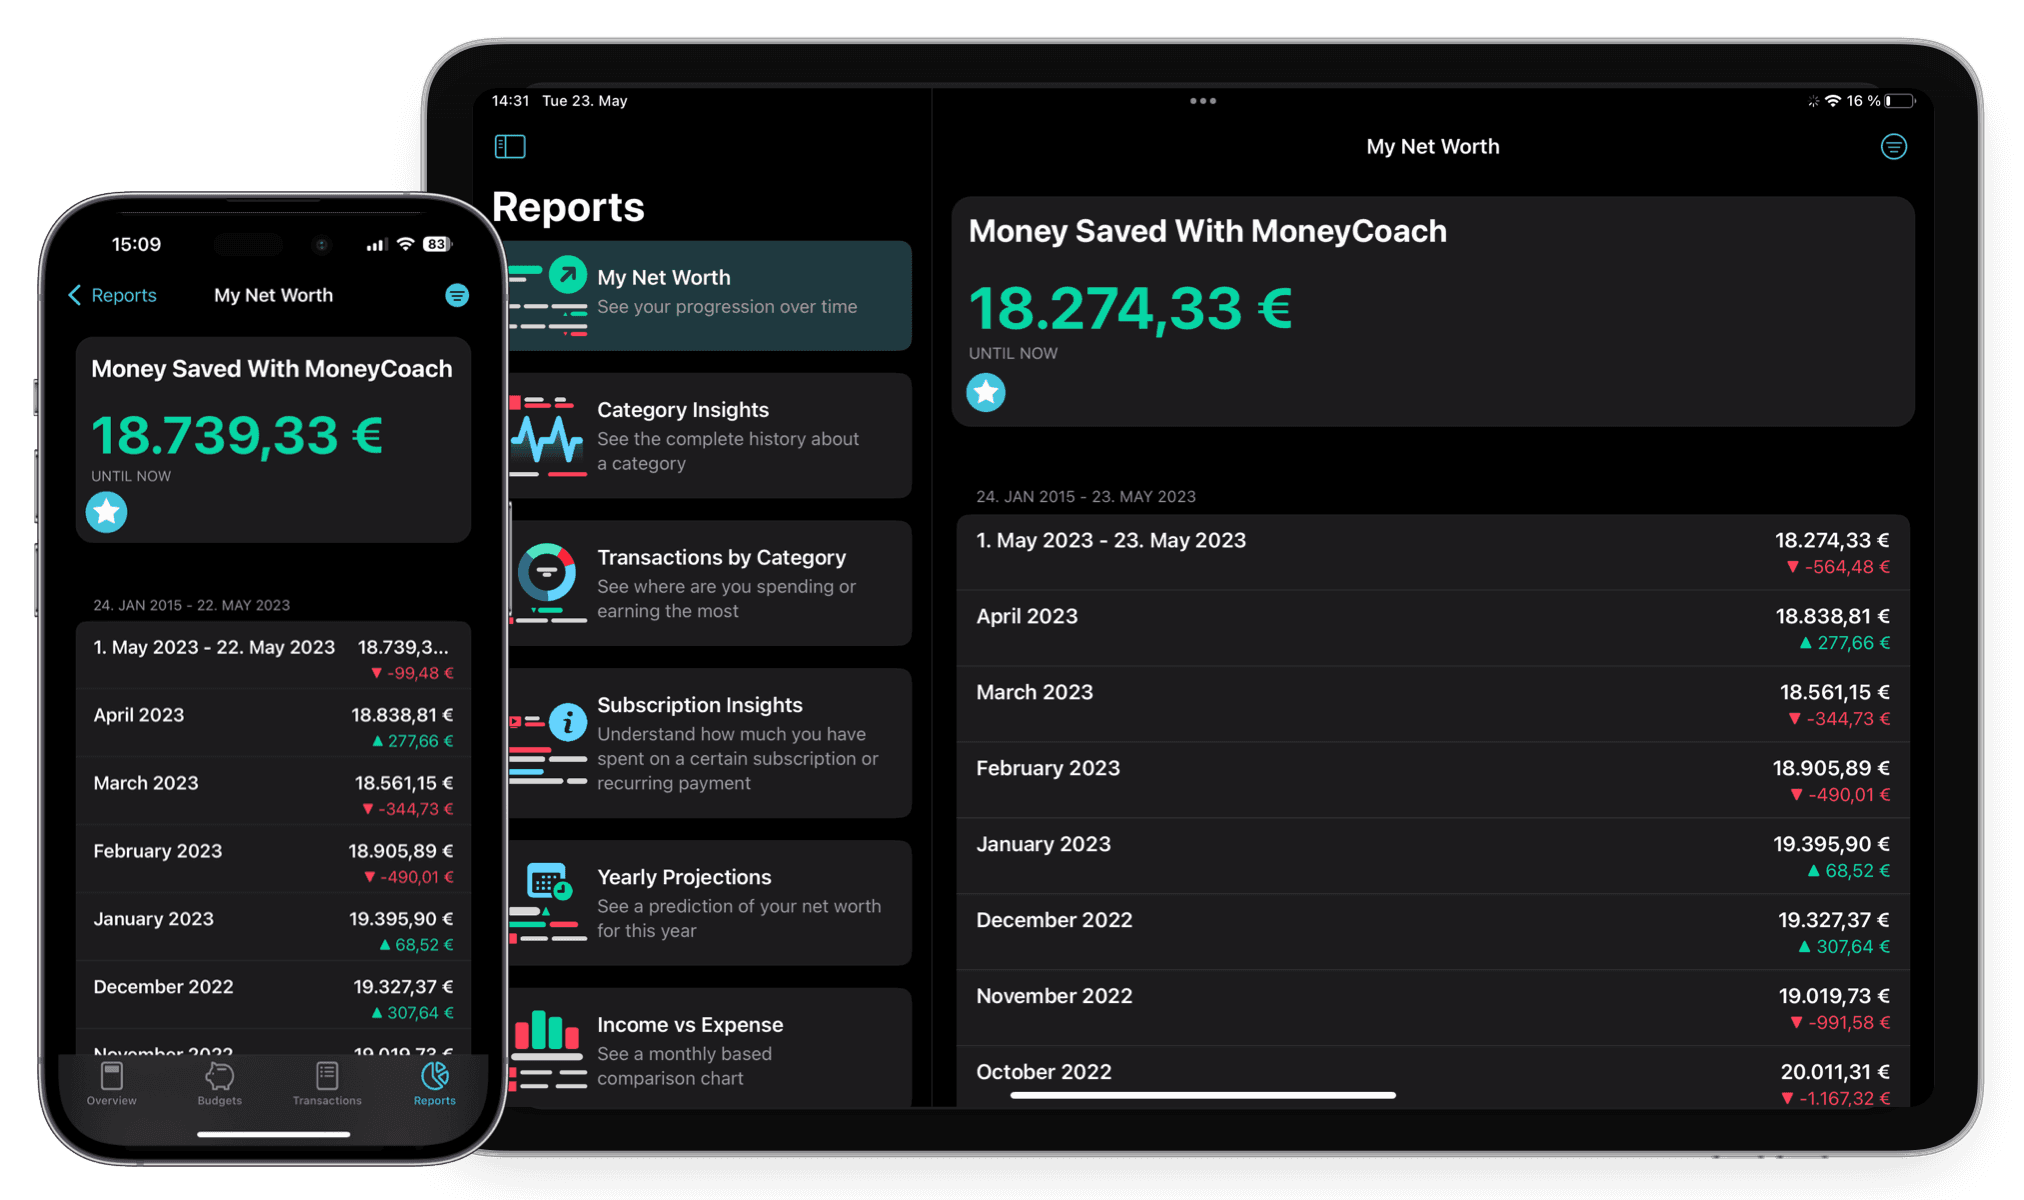Open the filter menu on the iPhone header
Viewport: 2024px width, 1200px height.
click(x=457, y=295)
